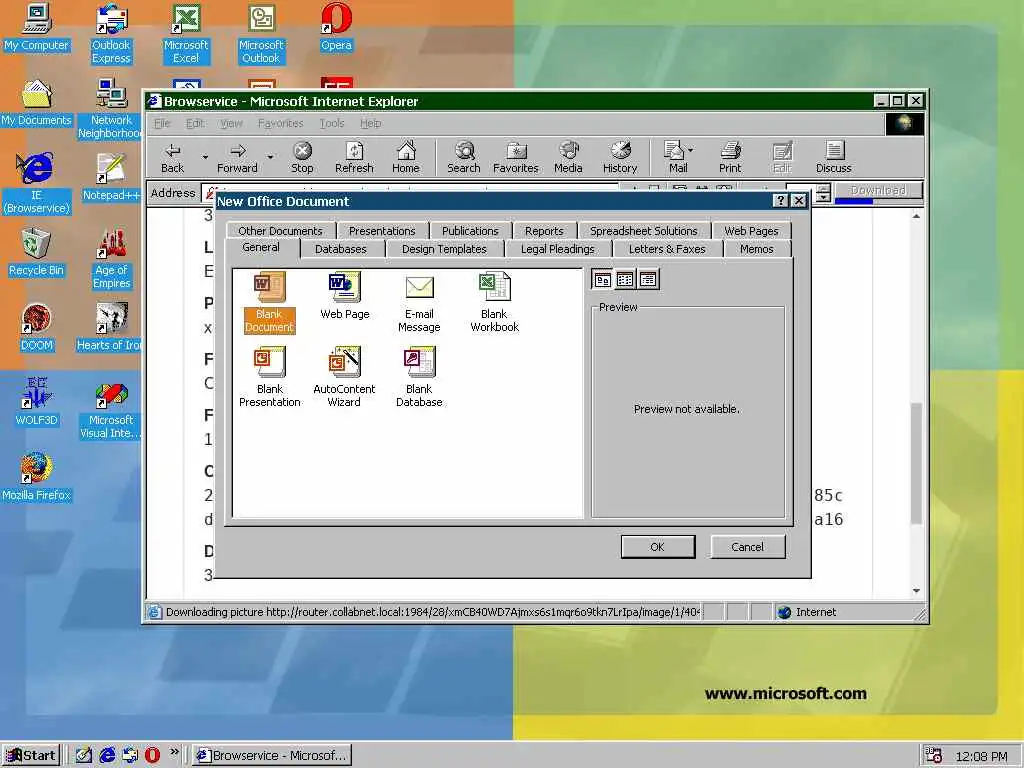This screenshot has height=768, width=1024.
Task: Open the Help menu in Internet Explorer
Action: pos(370,123)
